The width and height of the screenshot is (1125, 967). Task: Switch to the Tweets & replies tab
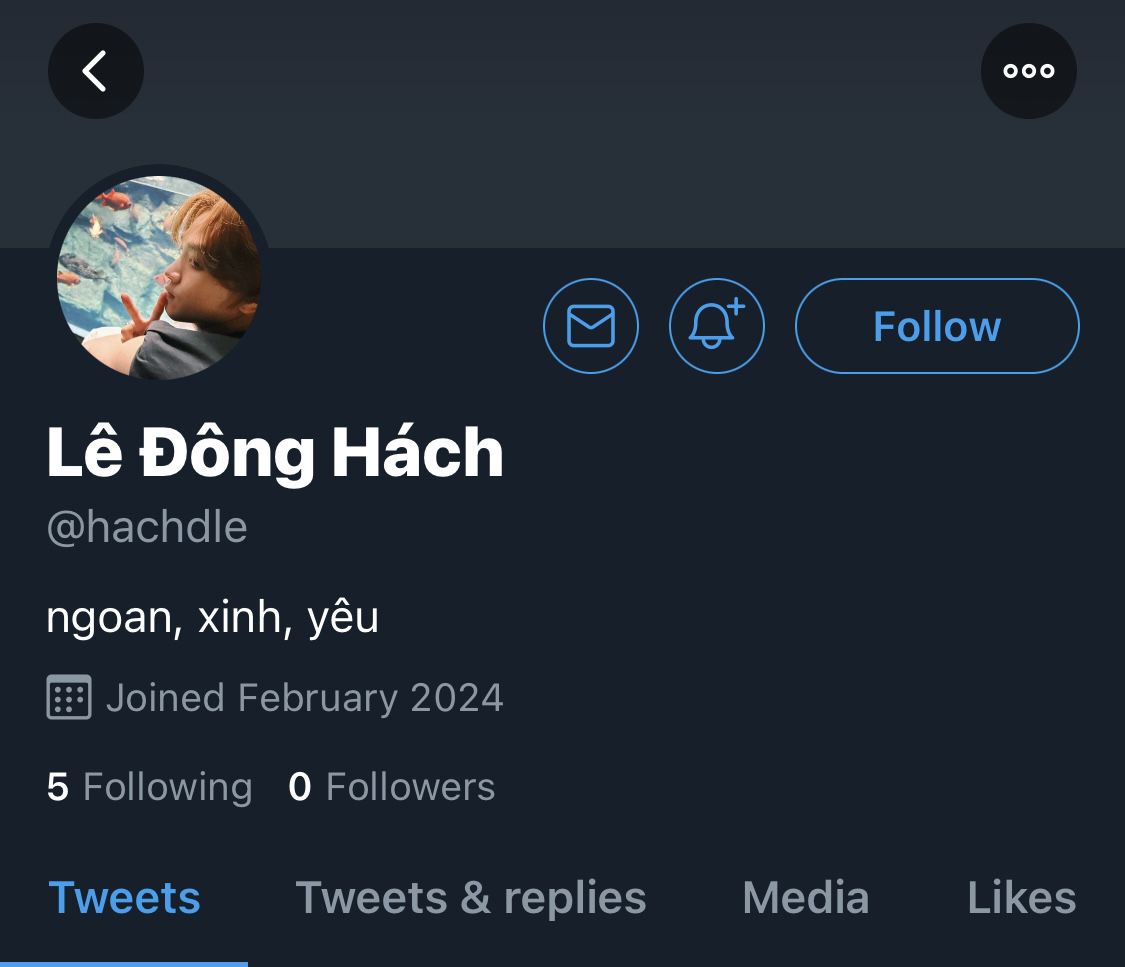(x=471, y=898)
